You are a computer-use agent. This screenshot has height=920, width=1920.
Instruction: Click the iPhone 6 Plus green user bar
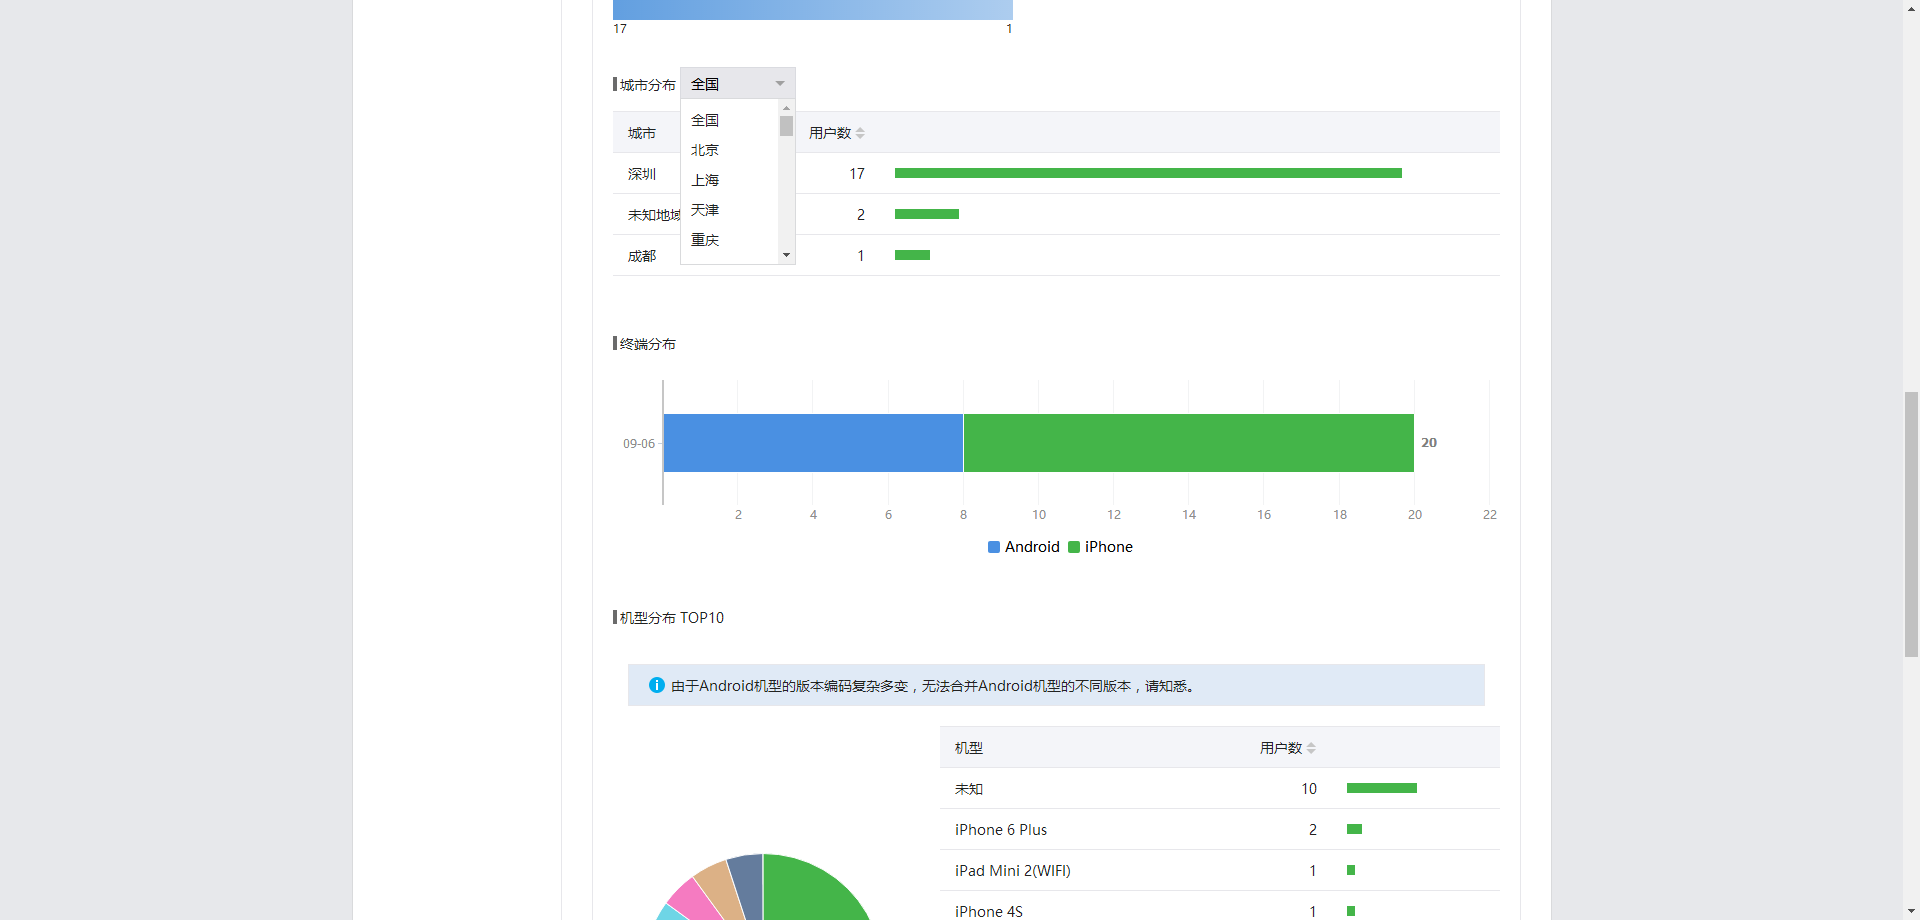point(1354,829)
